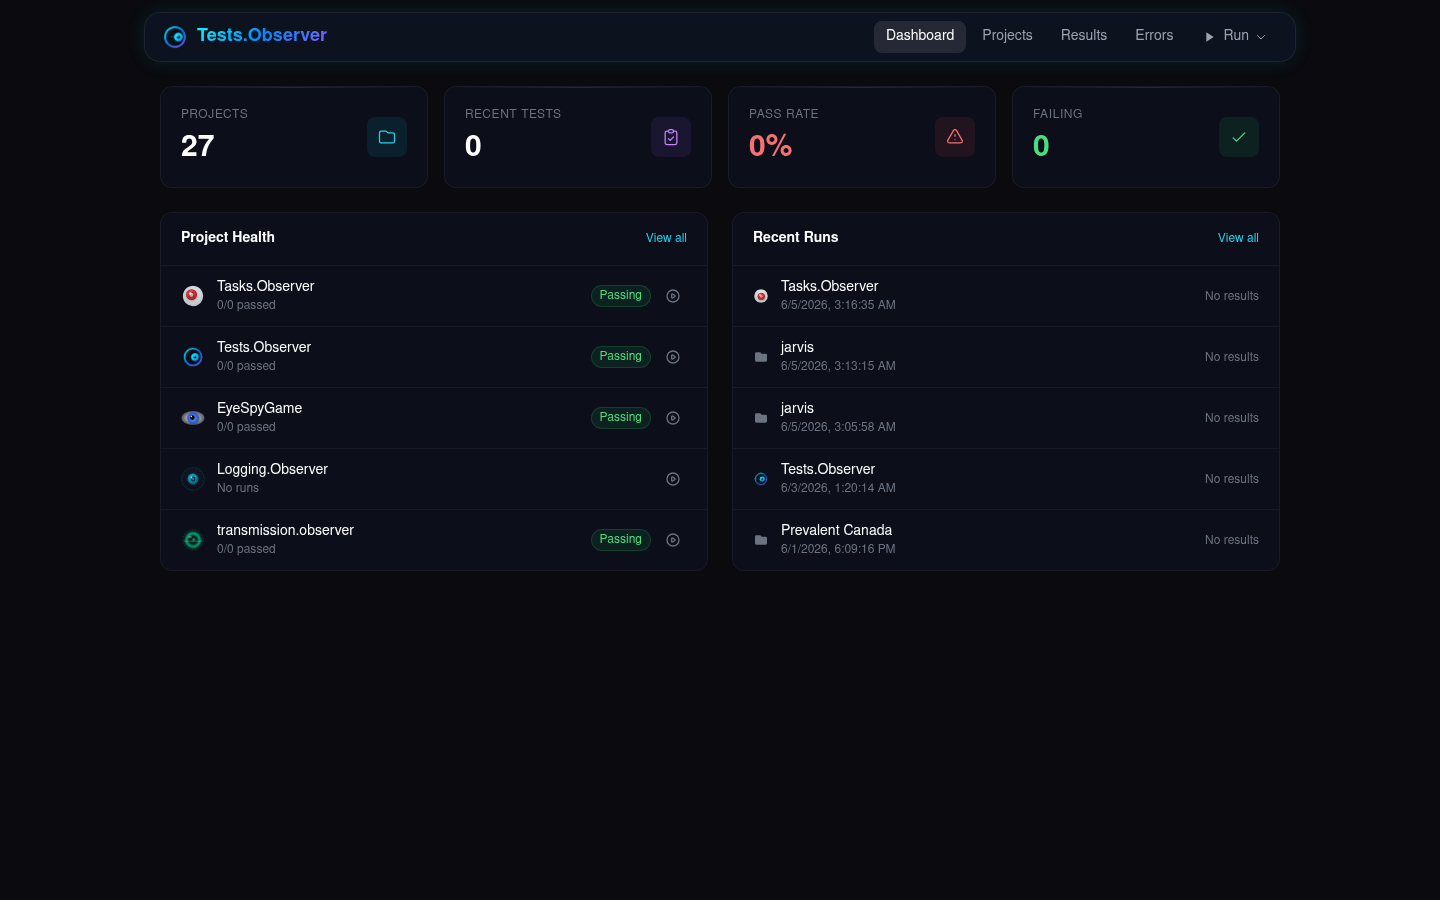
Task: Click the Recent Tests count value
Action: [473, 146]
